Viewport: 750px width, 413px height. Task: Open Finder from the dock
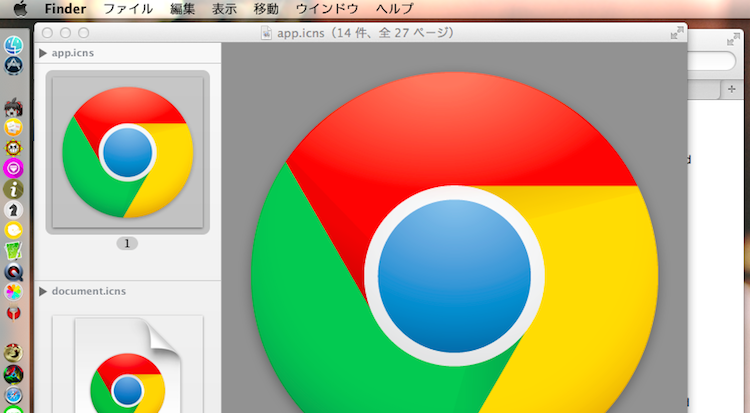(x=13, y=45)
